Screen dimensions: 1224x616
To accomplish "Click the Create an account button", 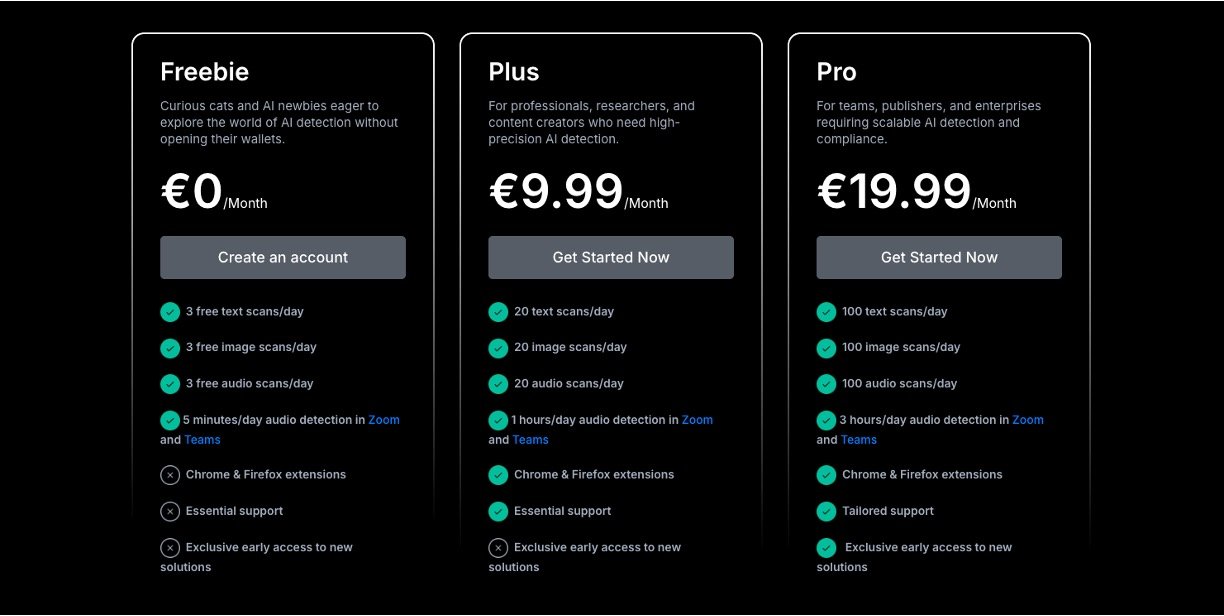I will pyautogui.click(x=283, y=257).
